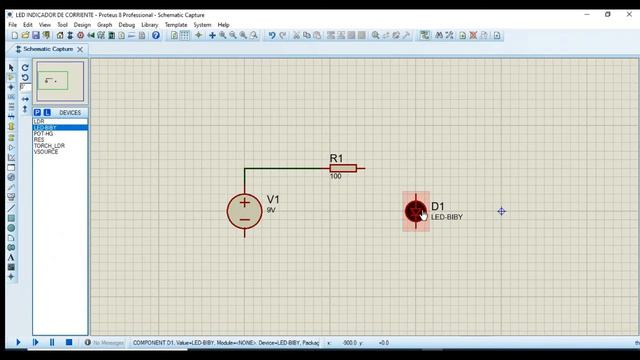Go to Home page icon in toolbar
640x360 pixels.
[x=60, y=36]
